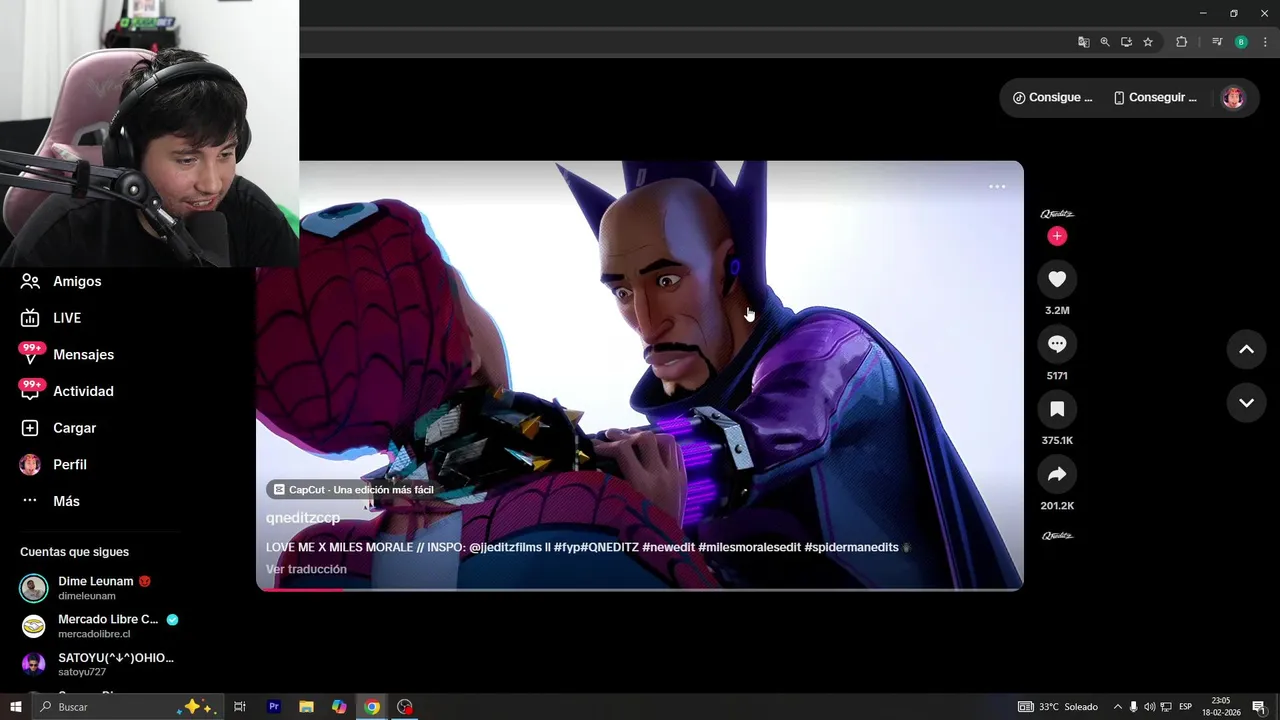Click the CapCut edit badge

tap(353, 490)
